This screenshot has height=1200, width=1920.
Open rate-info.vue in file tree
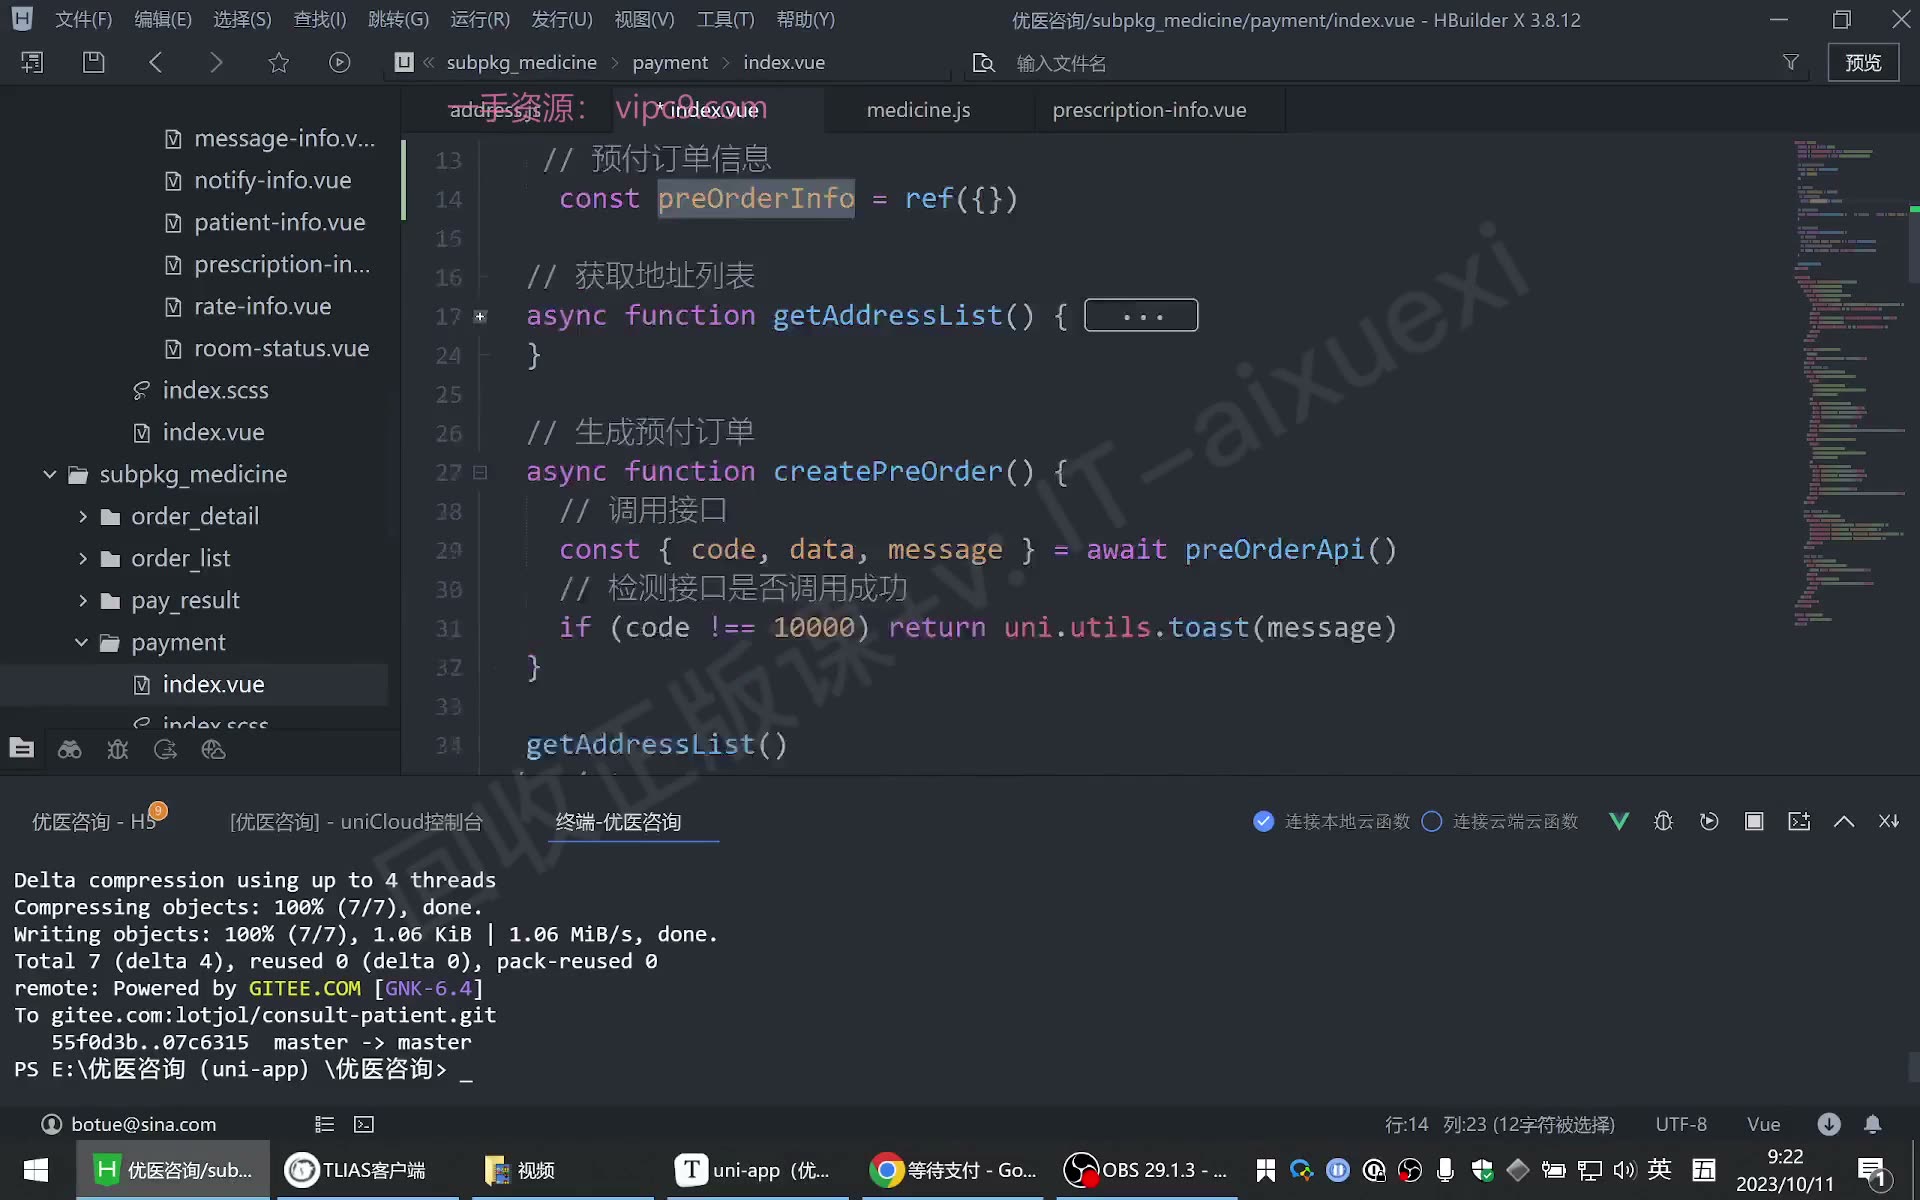pos(262,306)
